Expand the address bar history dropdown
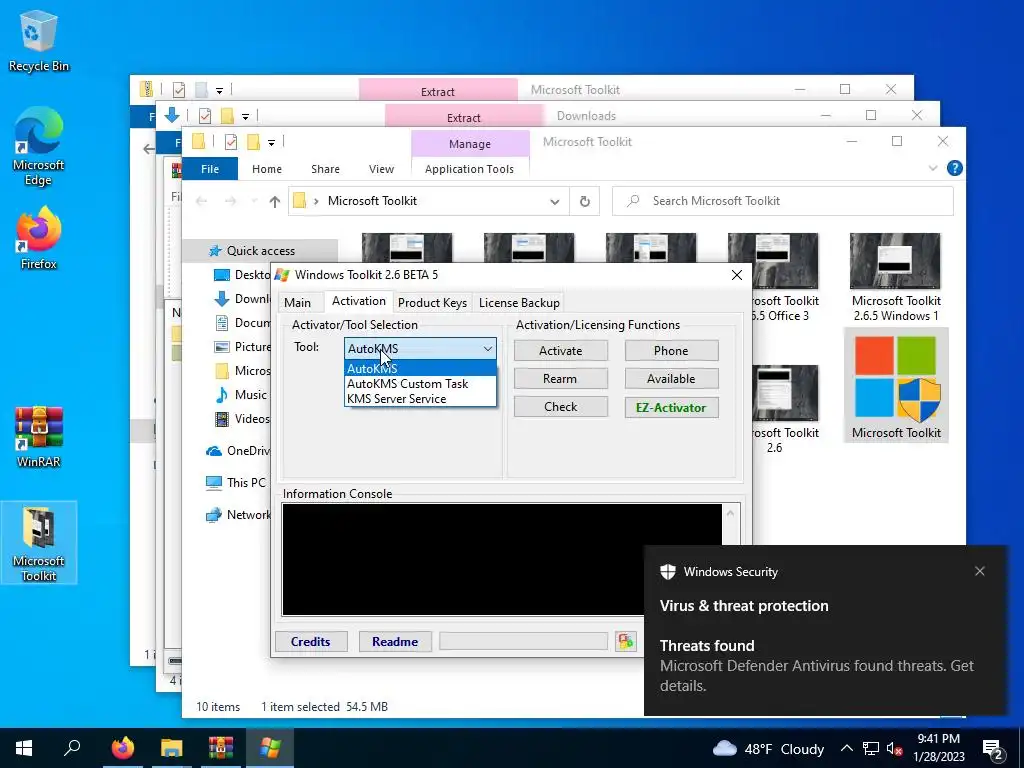 (554, 202)
